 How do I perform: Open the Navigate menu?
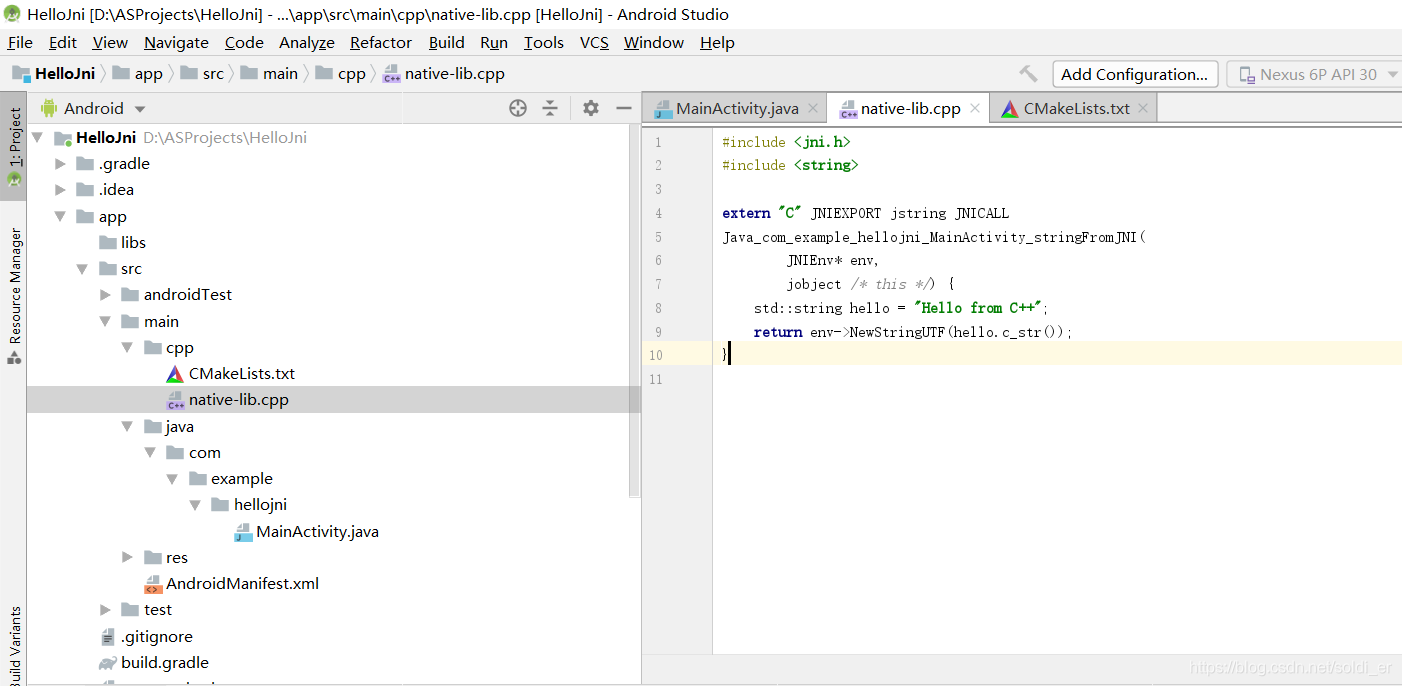pos(176,42)
